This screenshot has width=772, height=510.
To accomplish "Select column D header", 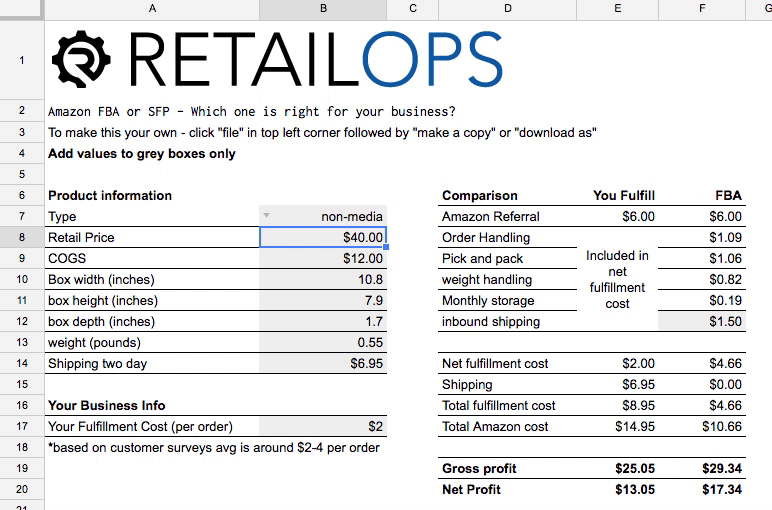I will pyautogui.click(x=508, y=8).
